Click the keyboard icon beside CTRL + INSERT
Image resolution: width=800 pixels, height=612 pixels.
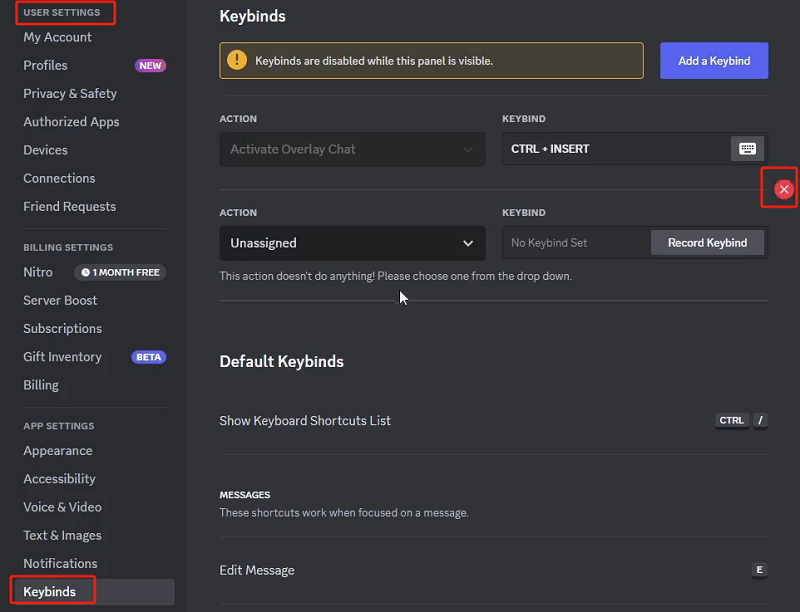click(747, 149)
